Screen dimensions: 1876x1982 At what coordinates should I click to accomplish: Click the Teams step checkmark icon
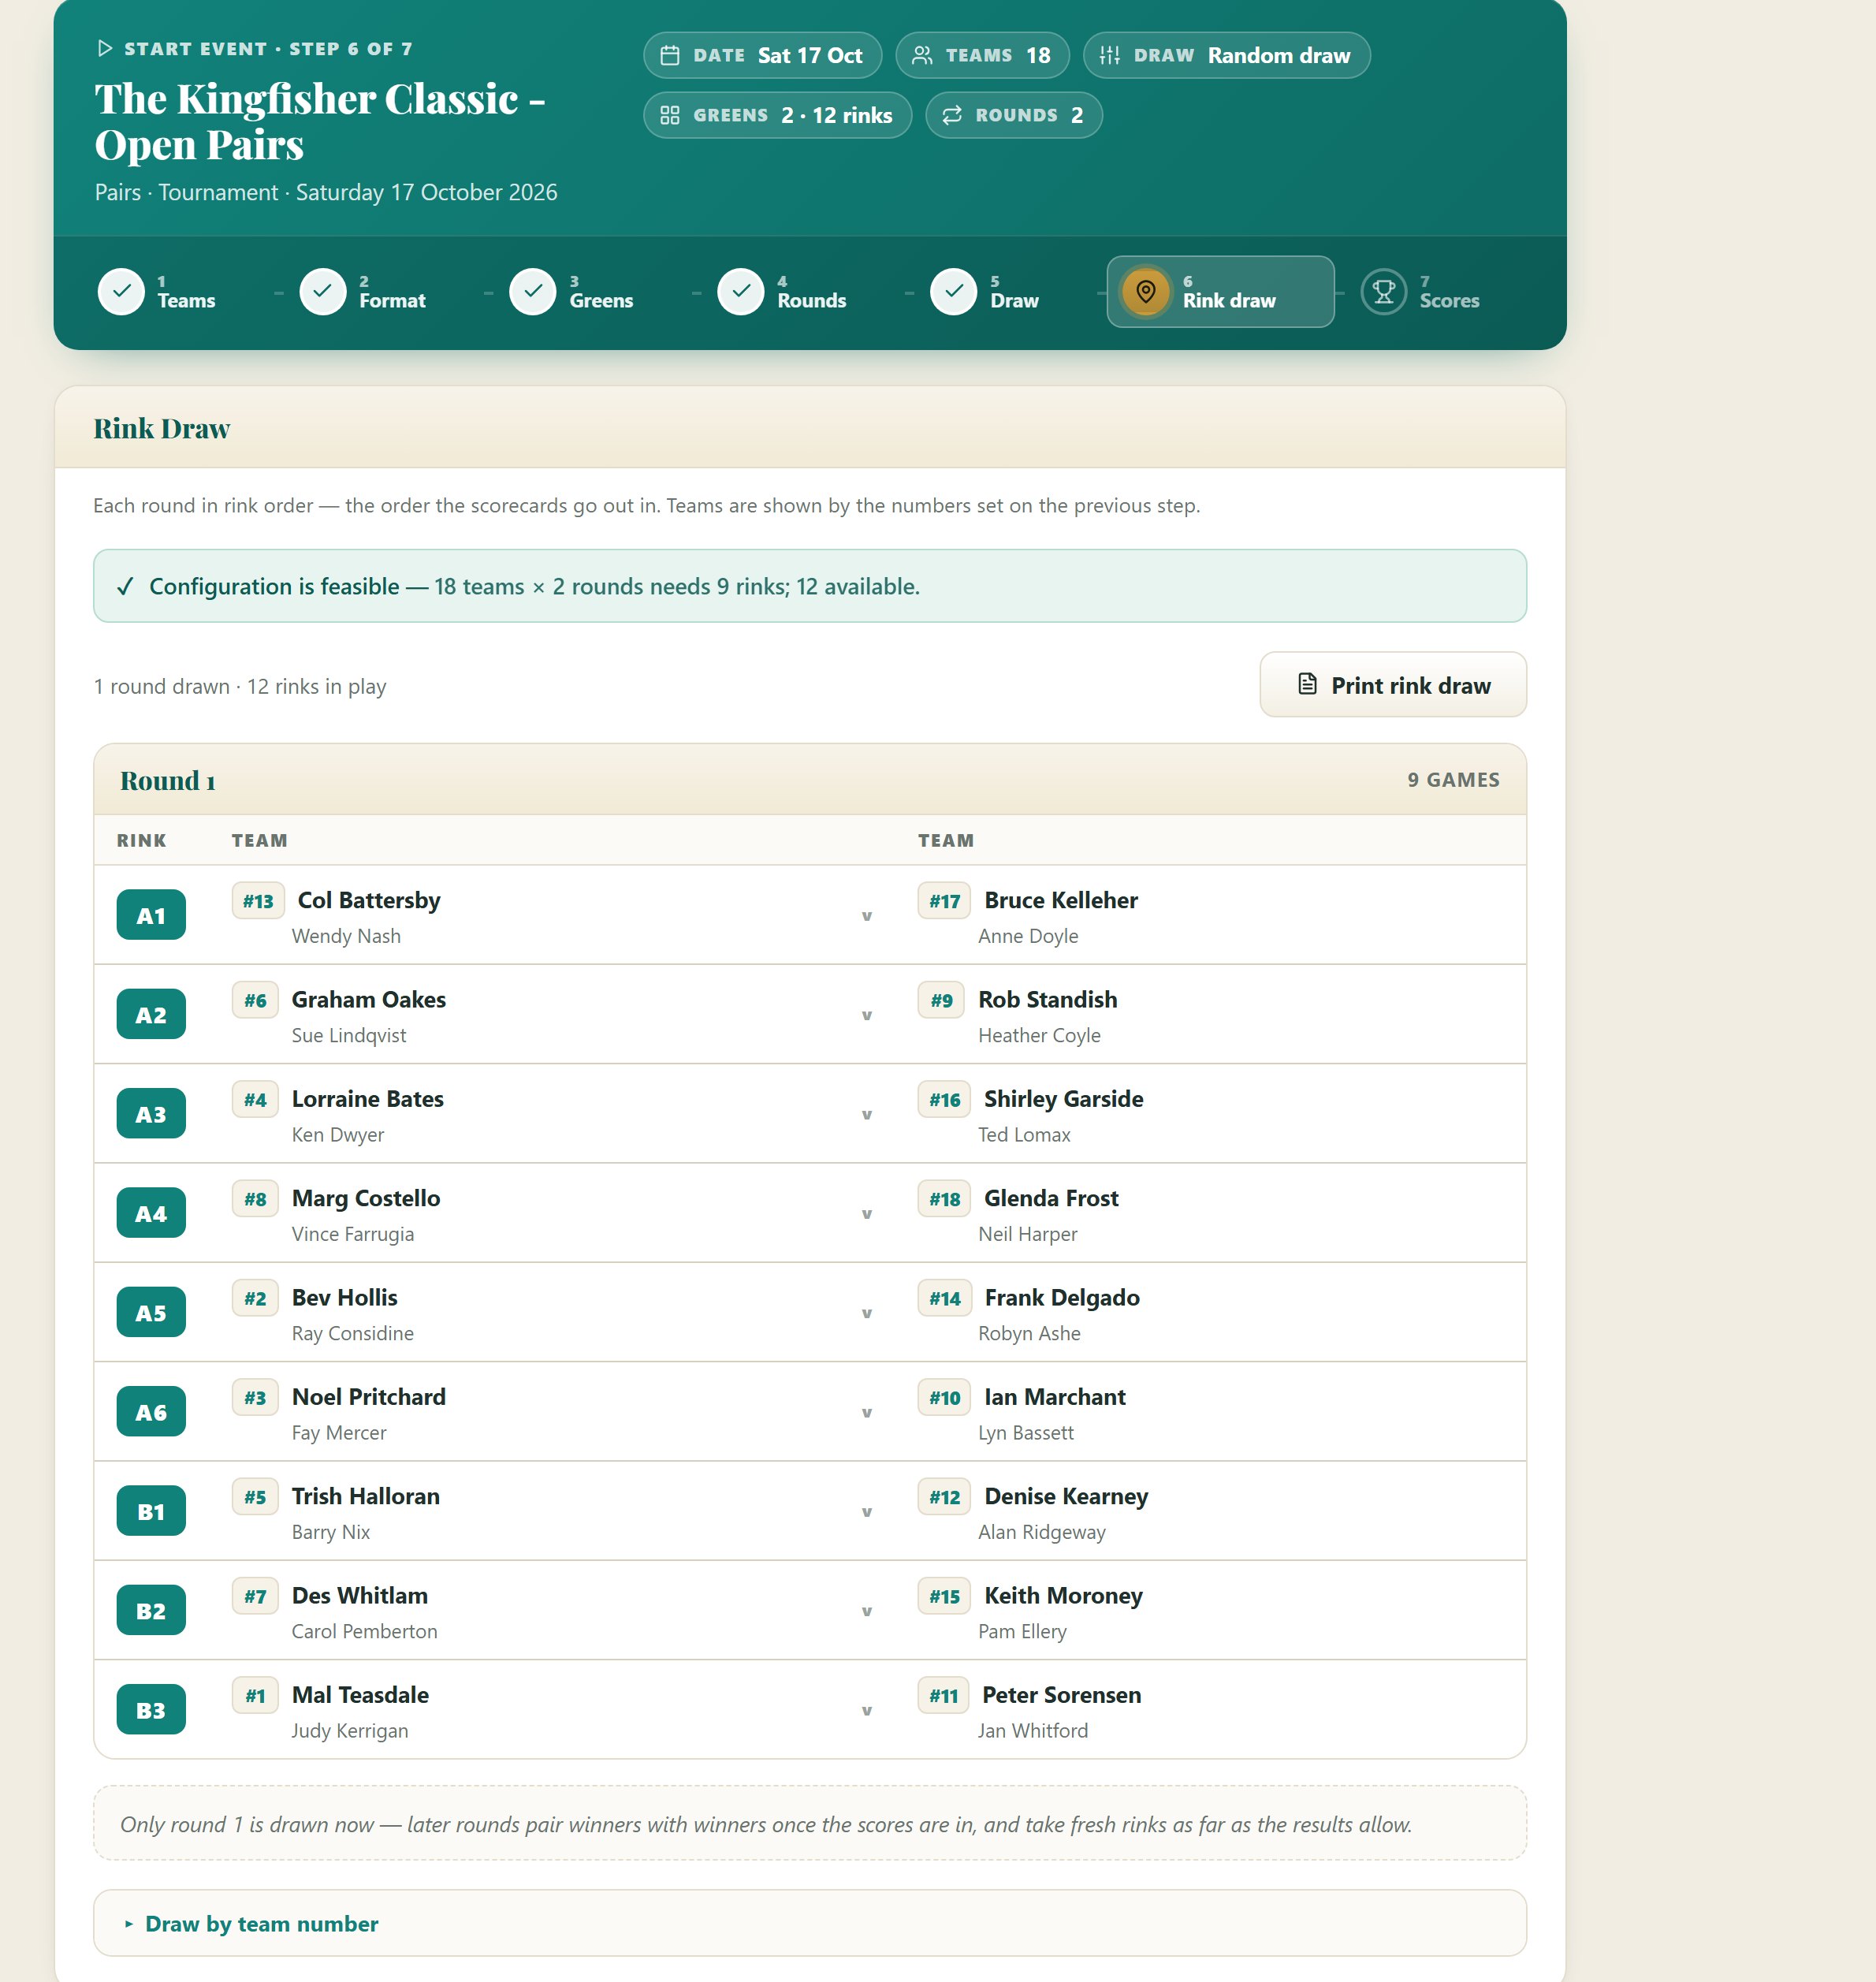(x=121, y=292)
